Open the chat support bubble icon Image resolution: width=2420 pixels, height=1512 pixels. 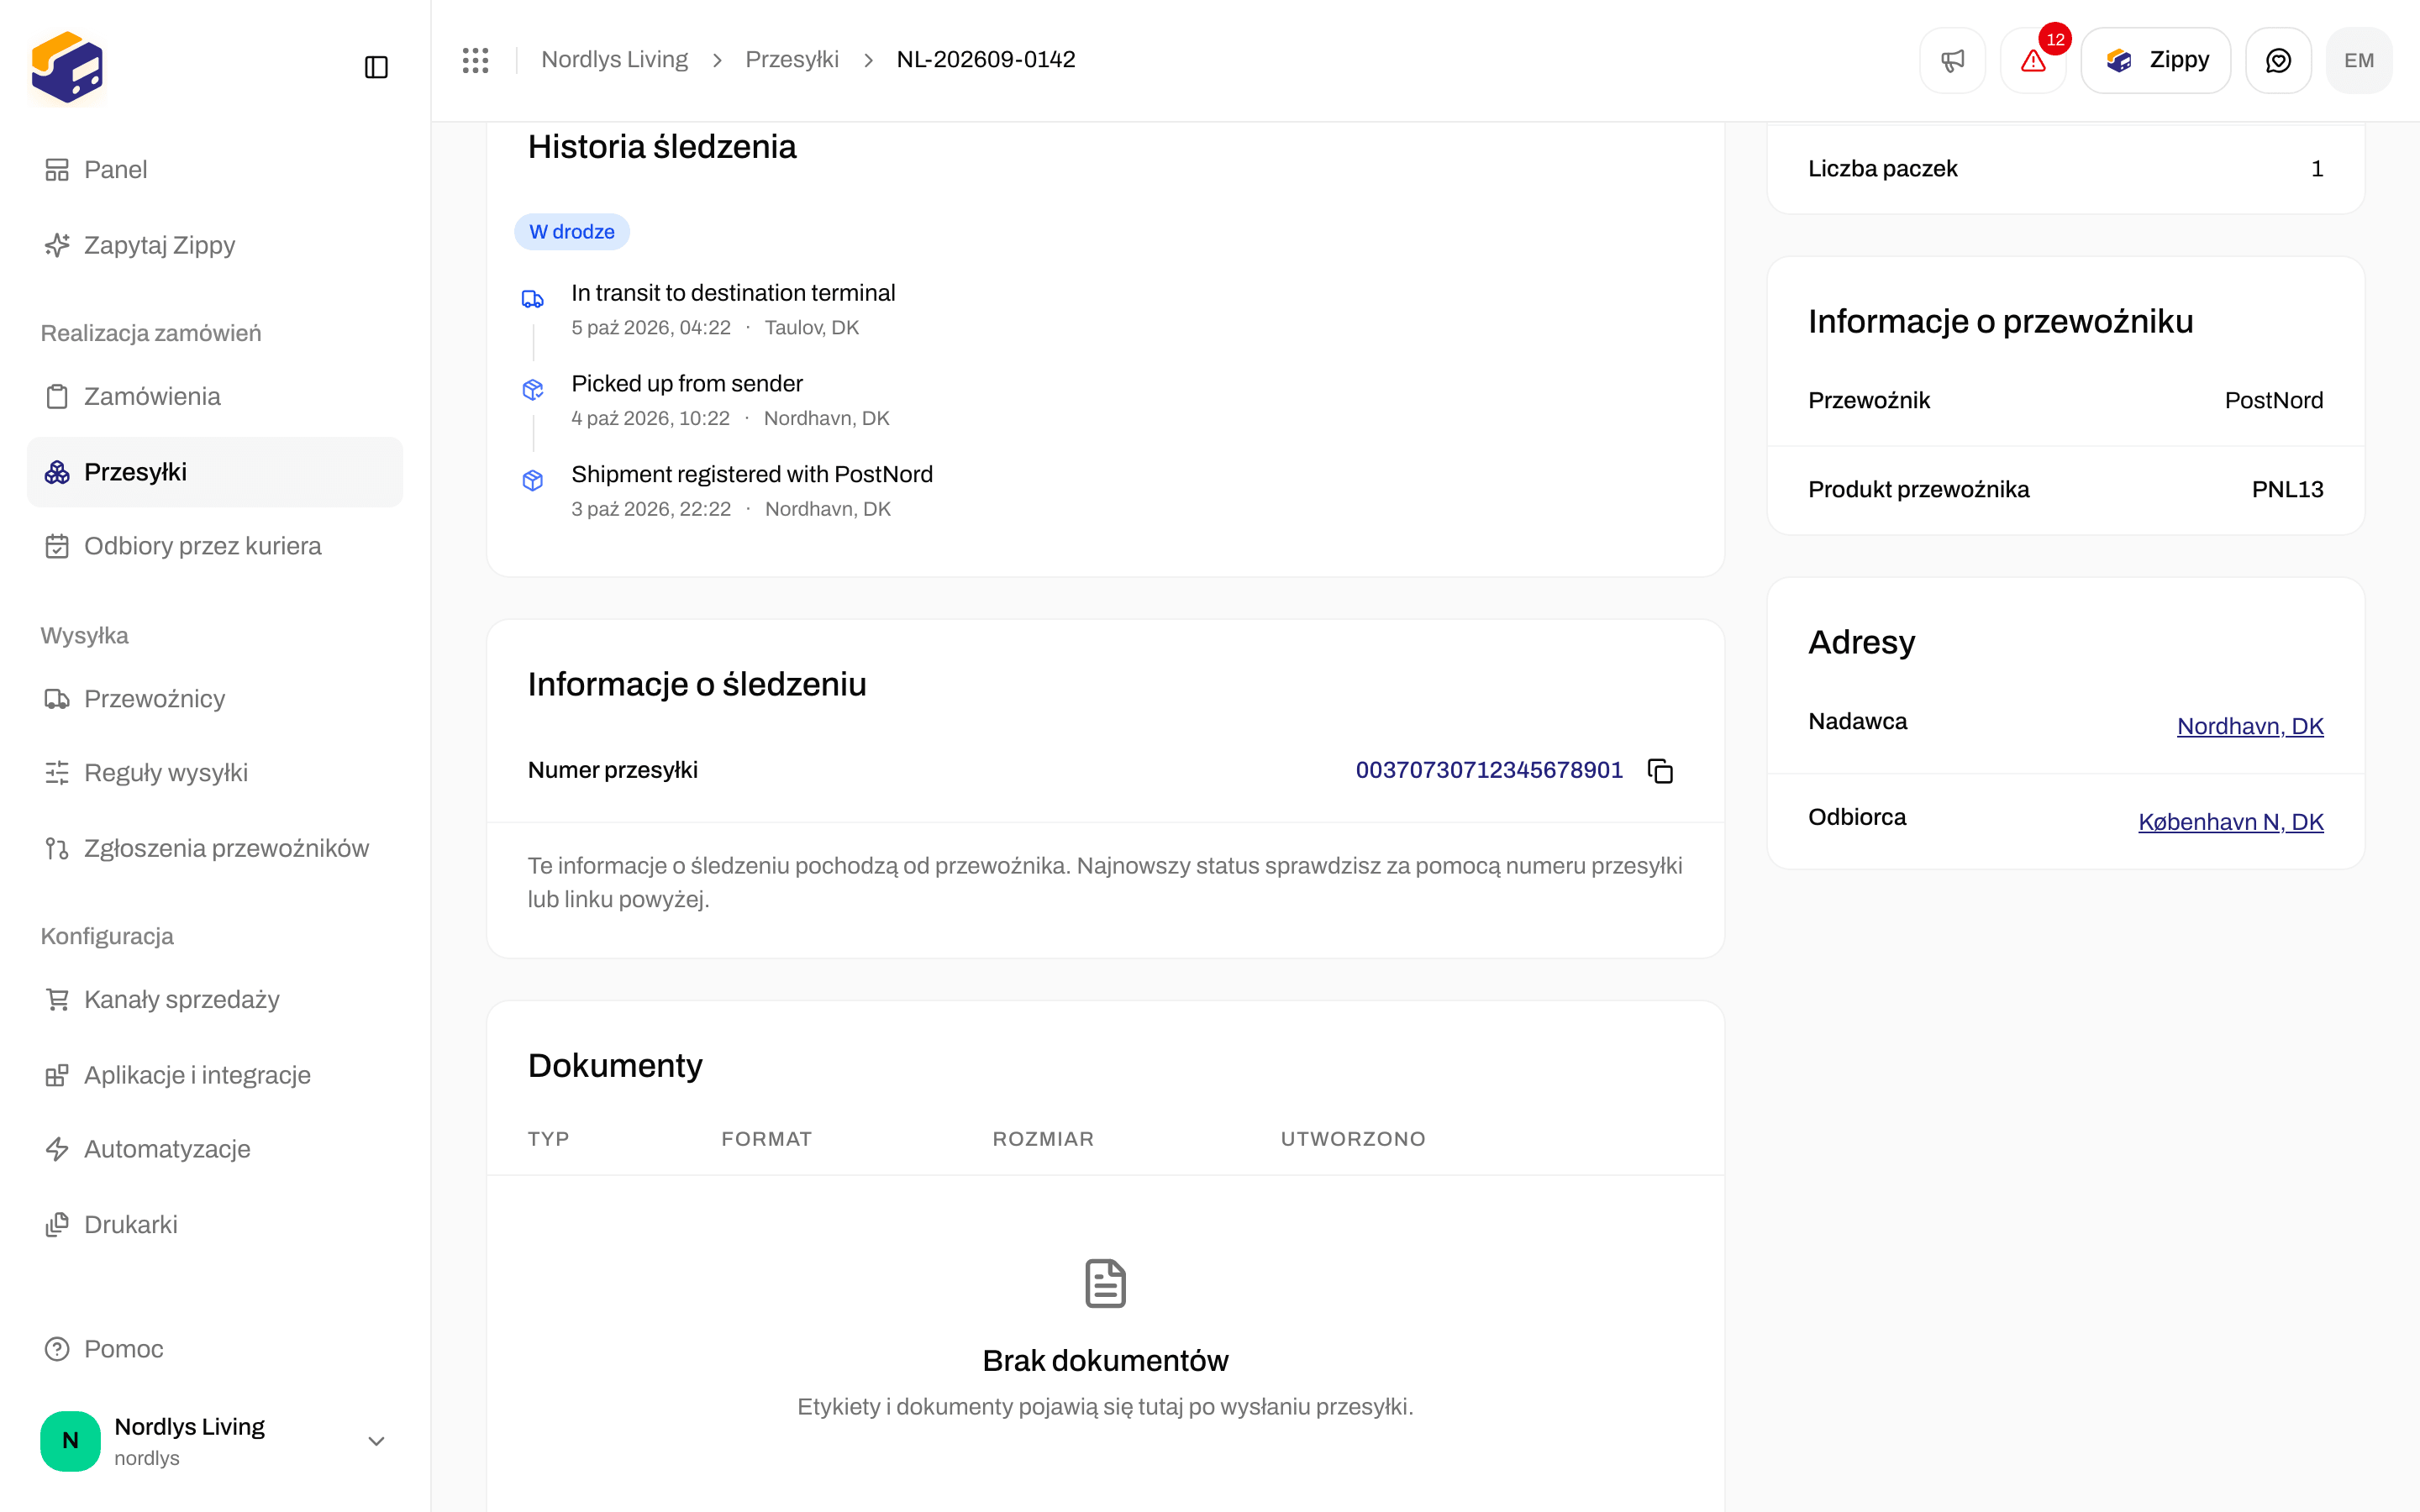pos(2278,60)
